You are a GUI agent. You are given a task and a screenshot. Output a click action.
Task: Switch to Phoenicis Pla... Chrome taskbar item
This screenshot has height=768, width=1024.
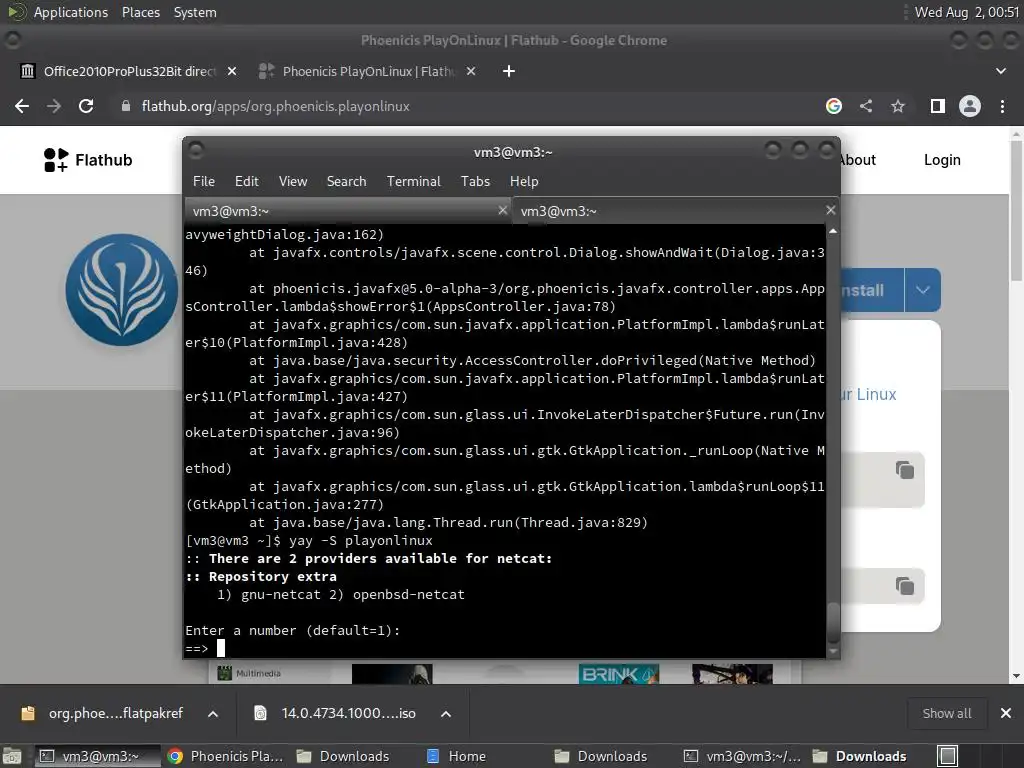[225, 756]
